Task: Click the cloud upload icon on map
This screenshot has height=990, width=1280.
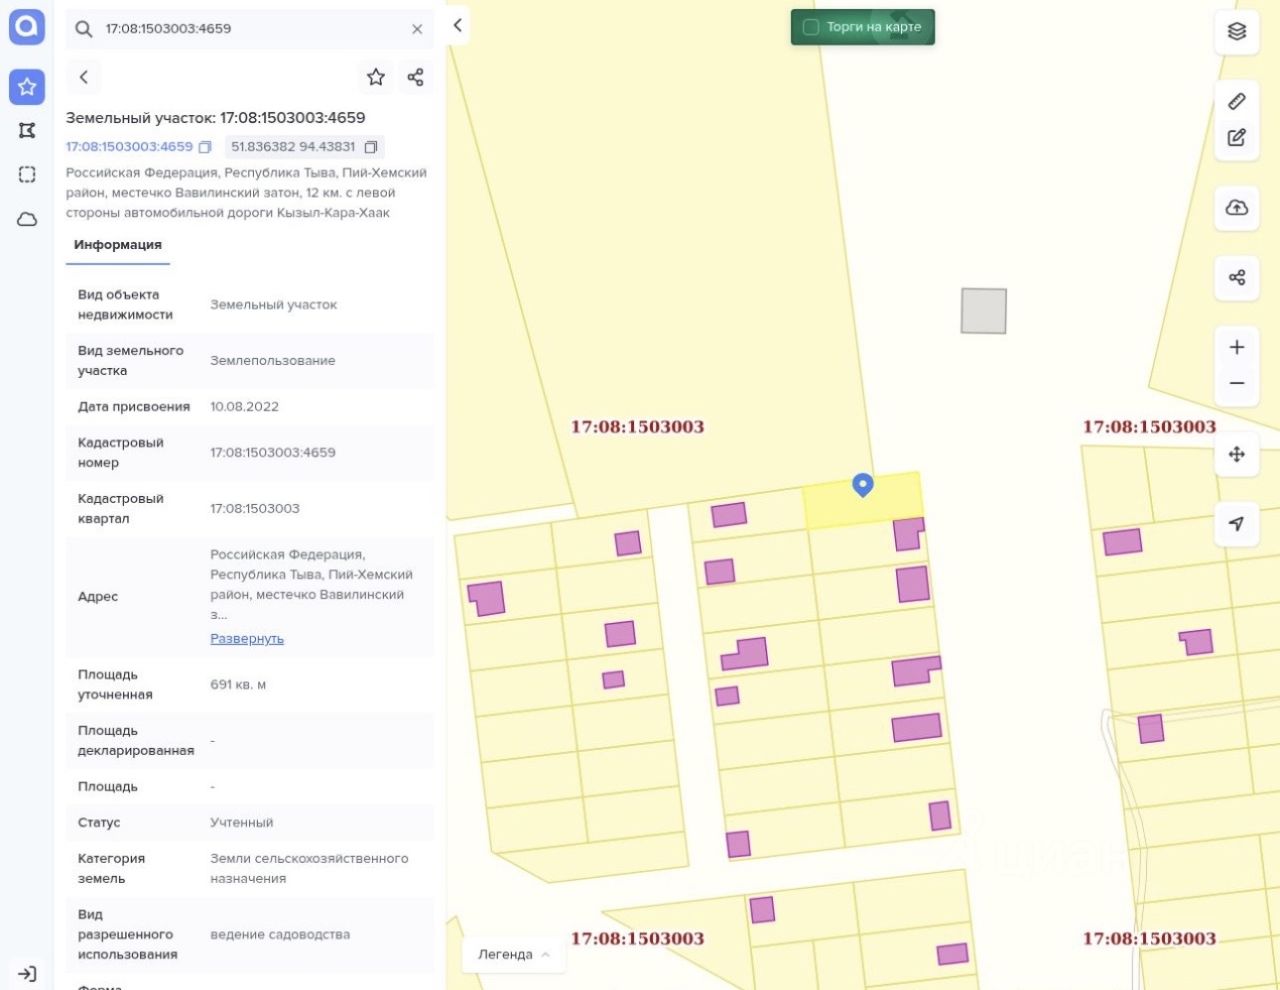Action: pos(1237,207)
